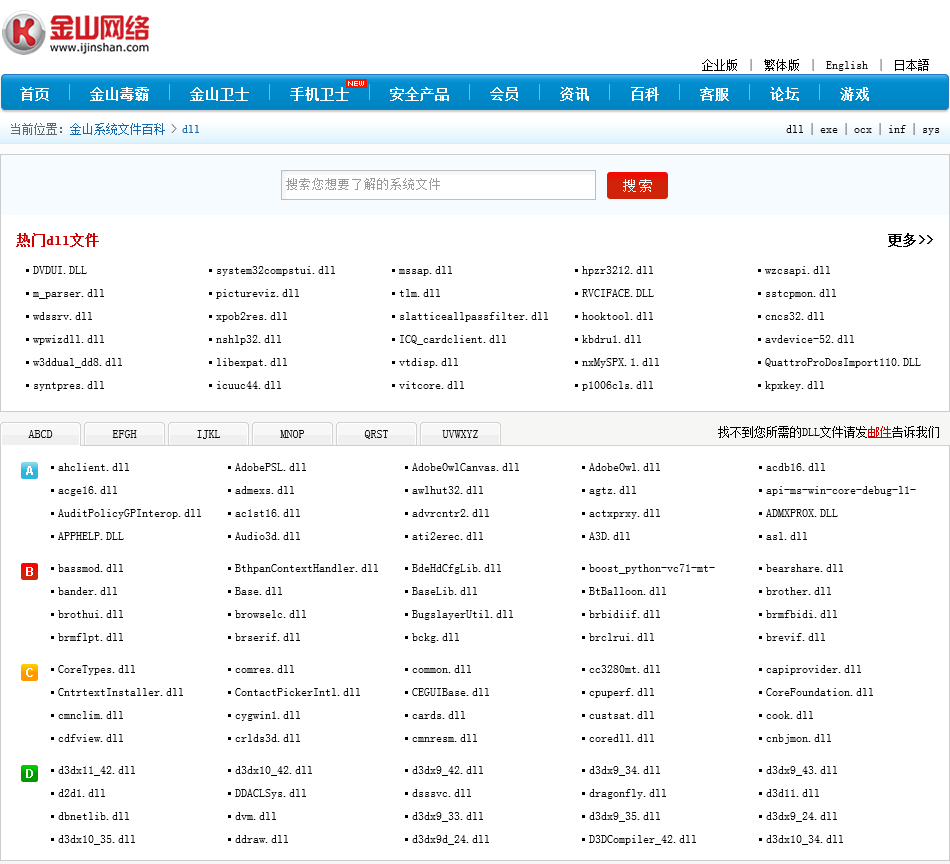Open mssap.dll link

coord(425,270)
